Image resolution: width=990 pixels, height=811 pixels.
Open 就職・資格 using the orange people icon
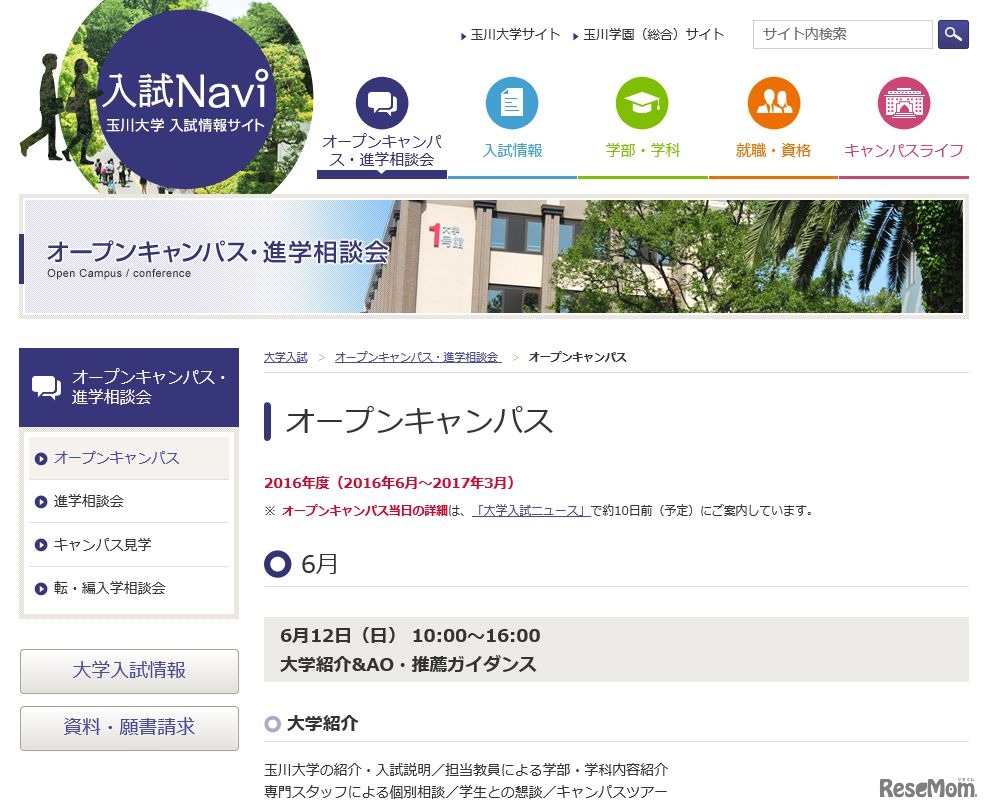coord(773,103)
